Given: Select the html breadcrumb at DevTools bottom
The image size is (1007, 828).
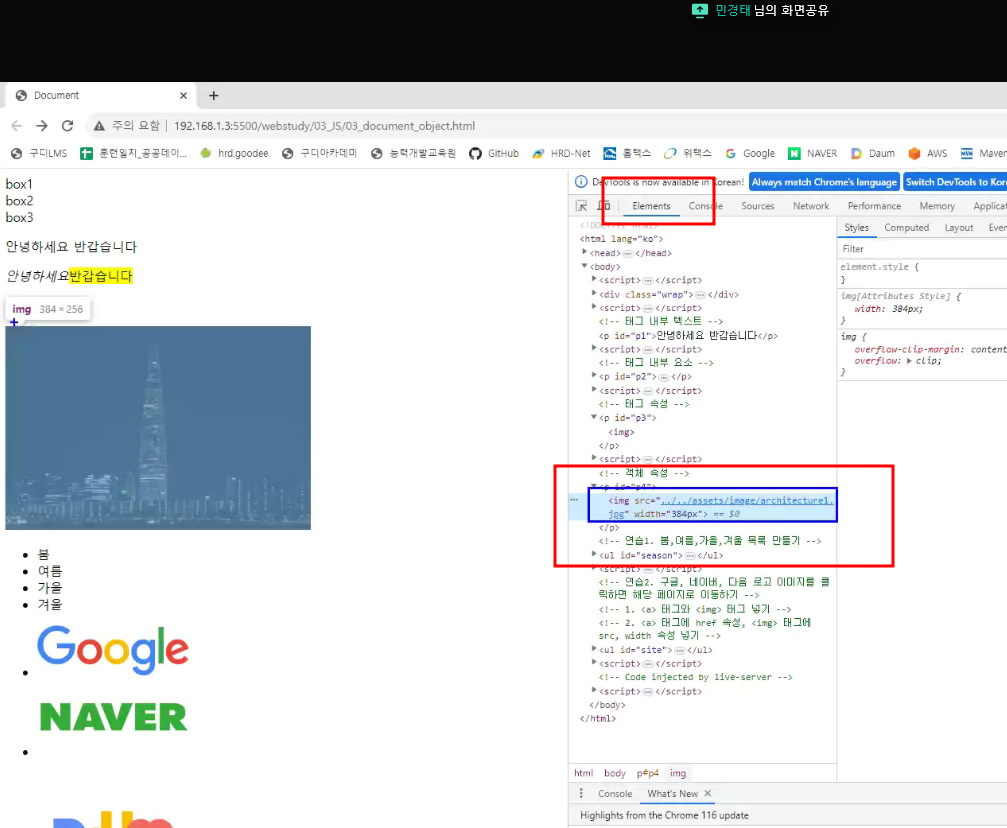Looking at the screenshot, I should point(583,773).
